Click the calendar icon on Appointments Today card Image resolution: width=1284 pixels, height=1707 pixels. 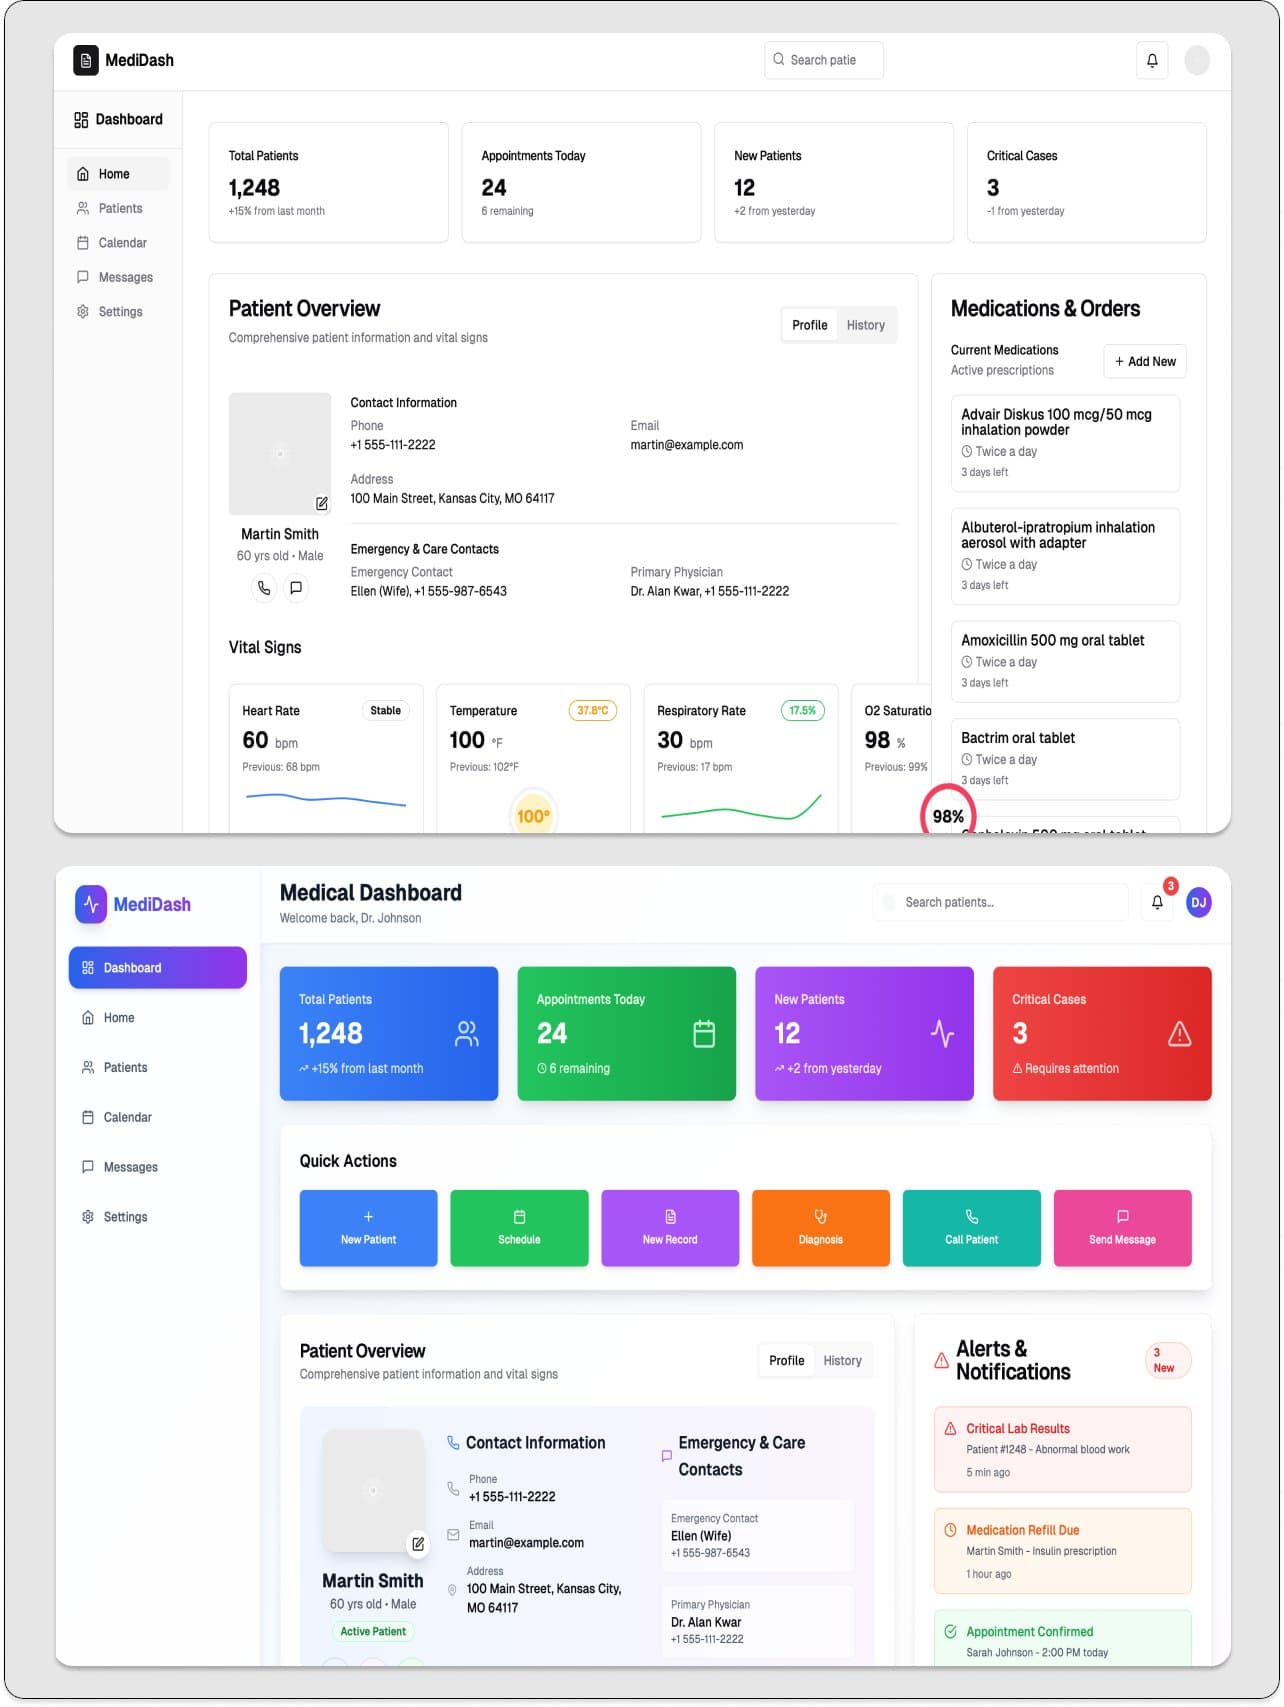(x=704, y=1033)
